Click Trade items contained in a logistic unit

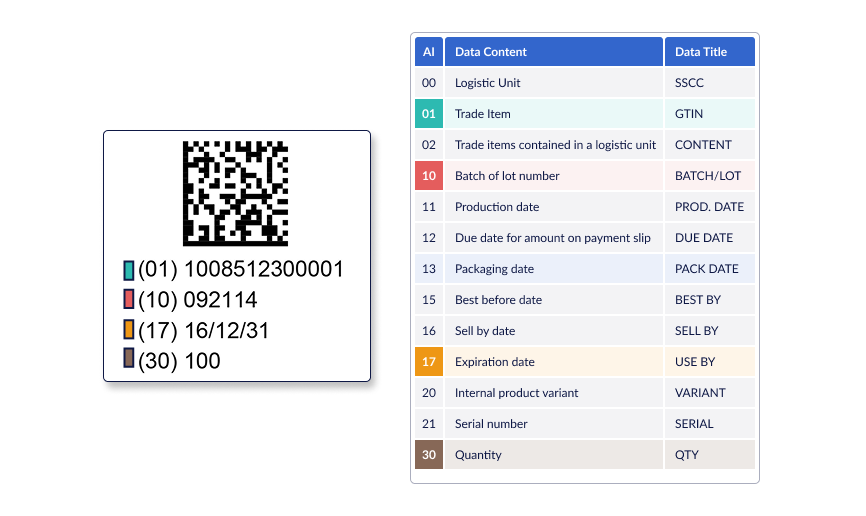point(554,145)
